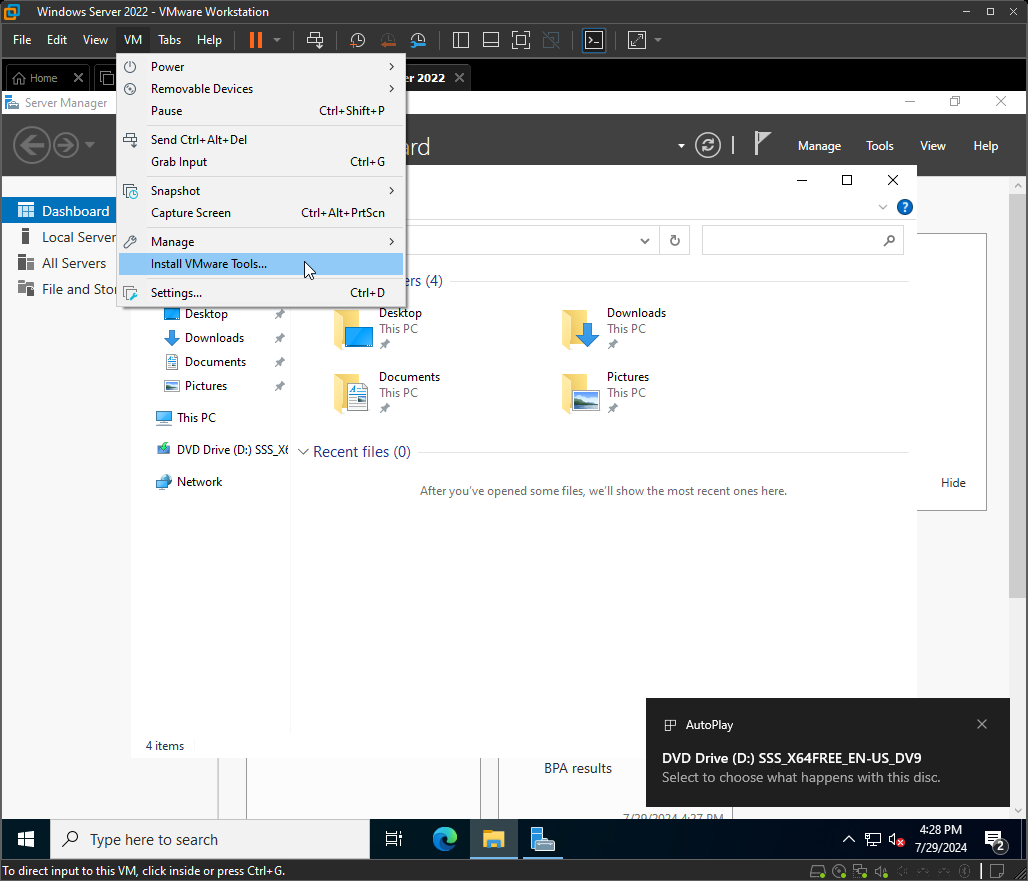Choose Pause from the VM menu
The image size is (1028, 881).
[261, 111]
